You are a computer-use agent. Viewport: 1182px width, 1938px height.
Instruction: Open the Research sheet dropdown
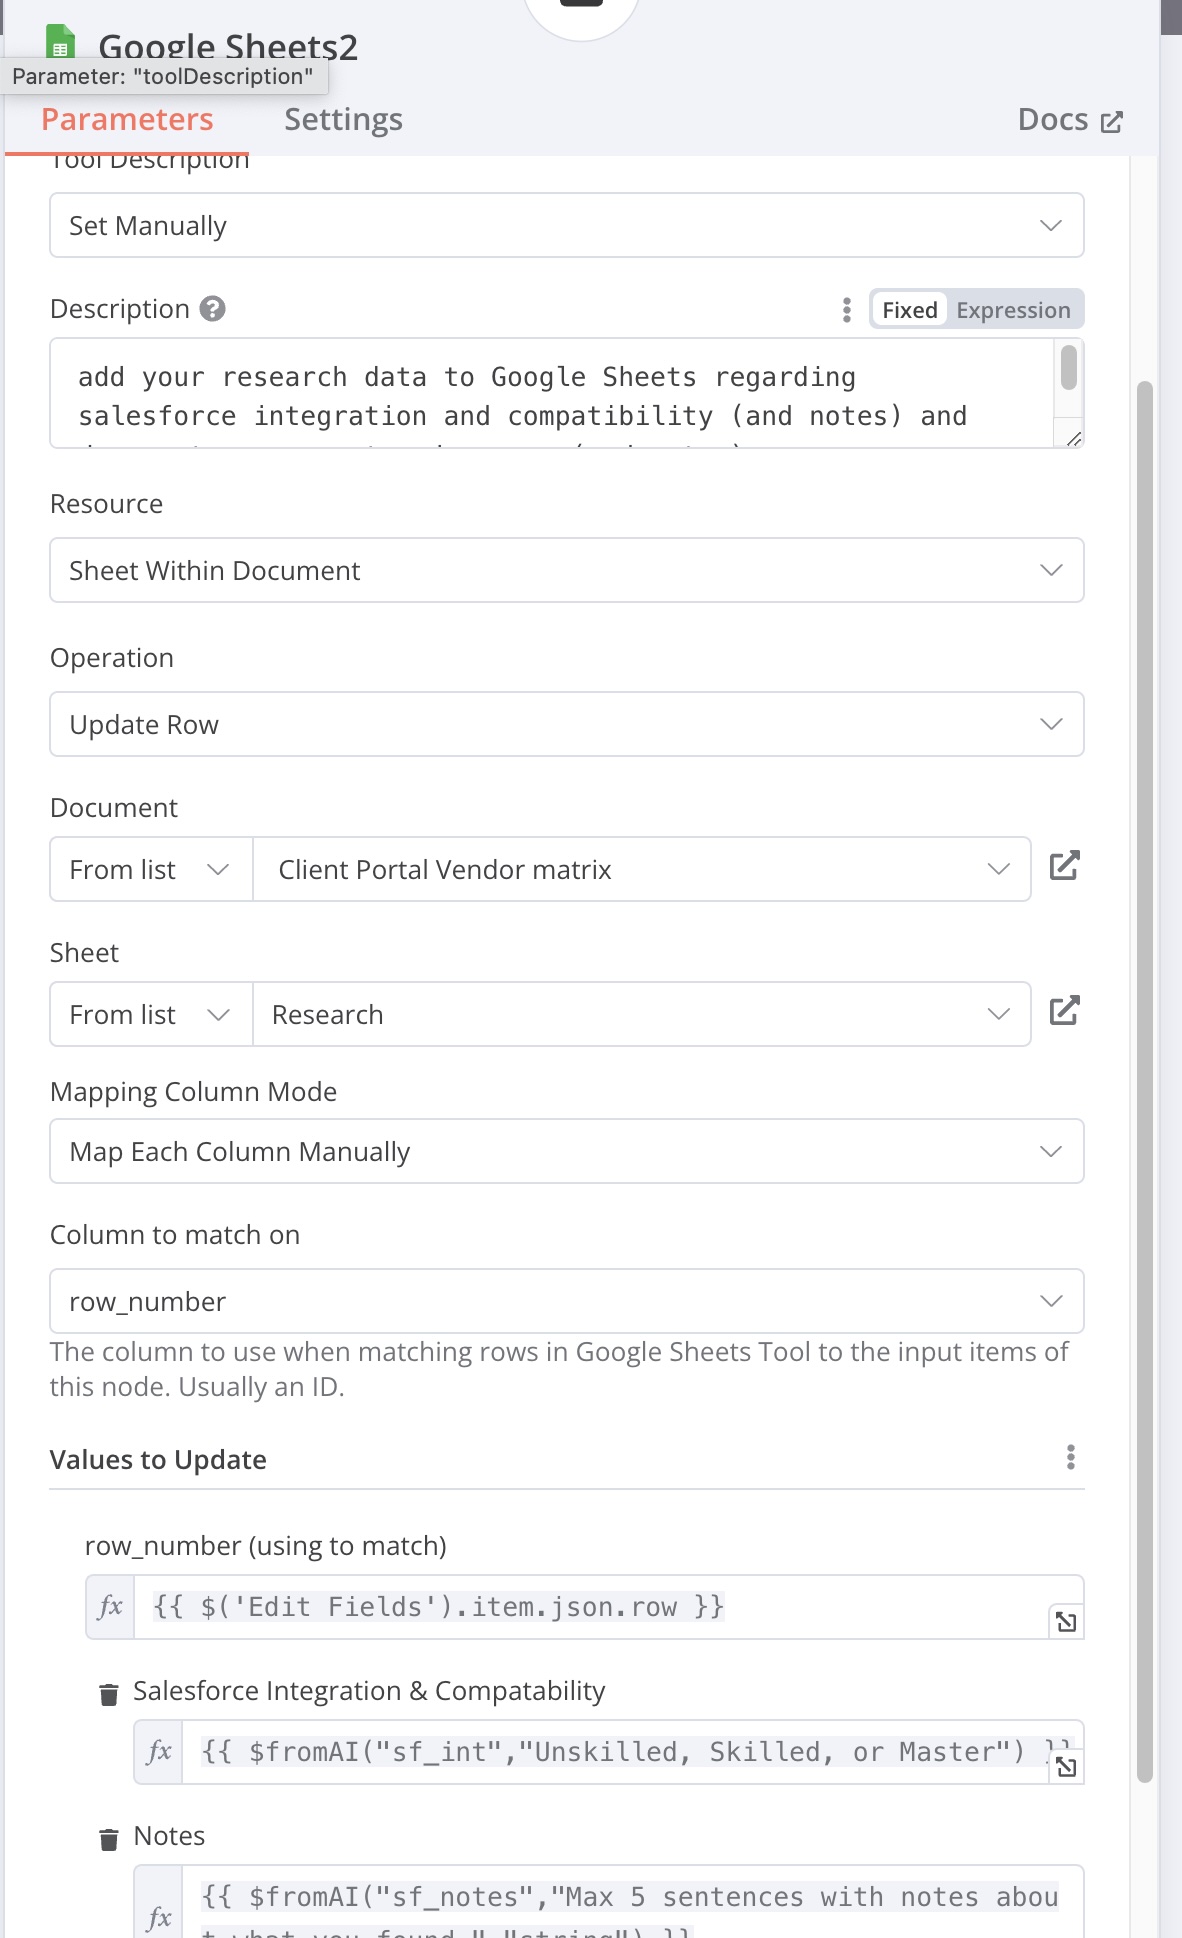(642, 1014)
